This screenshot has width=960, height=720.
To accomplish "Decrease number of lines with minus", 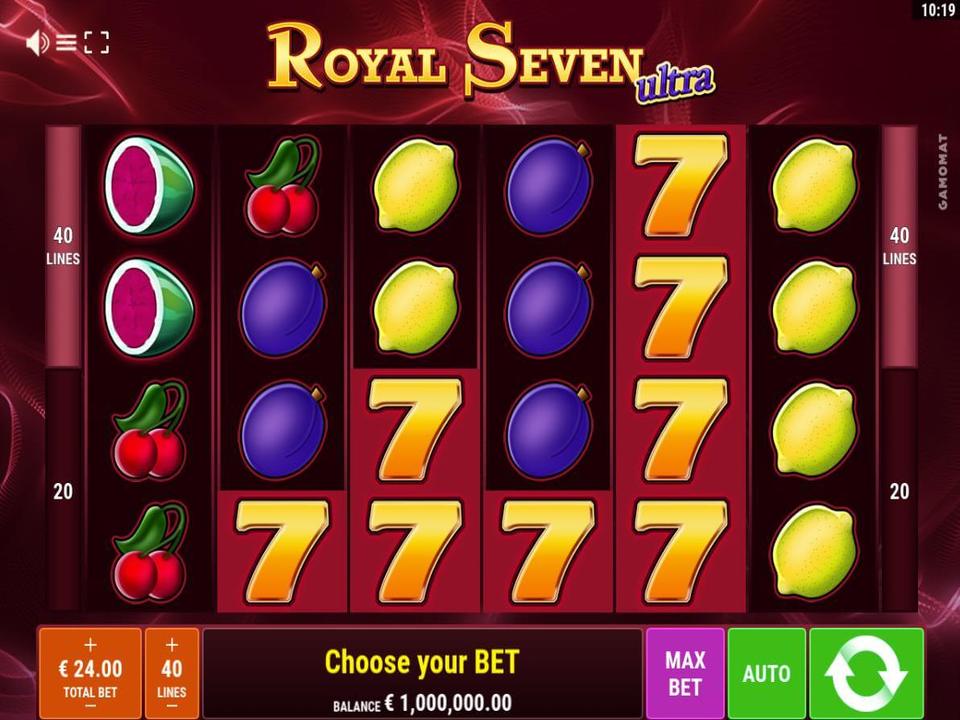I will coord(172,707).
